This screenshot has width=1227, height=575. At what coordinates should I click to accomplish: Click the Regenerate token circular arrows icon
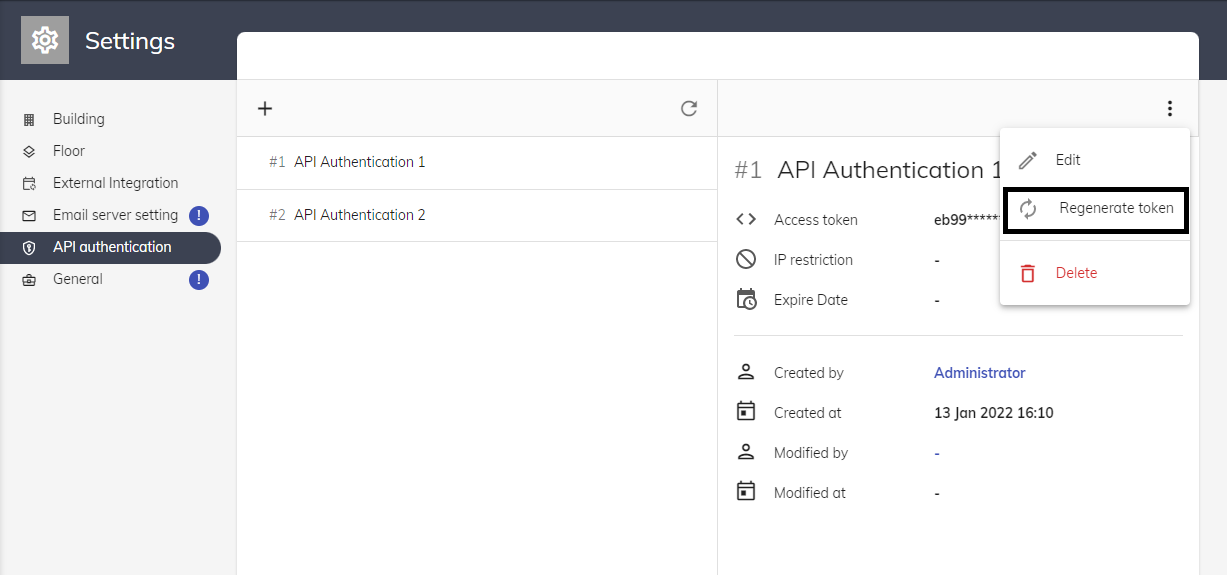[x=1028, y=209]
